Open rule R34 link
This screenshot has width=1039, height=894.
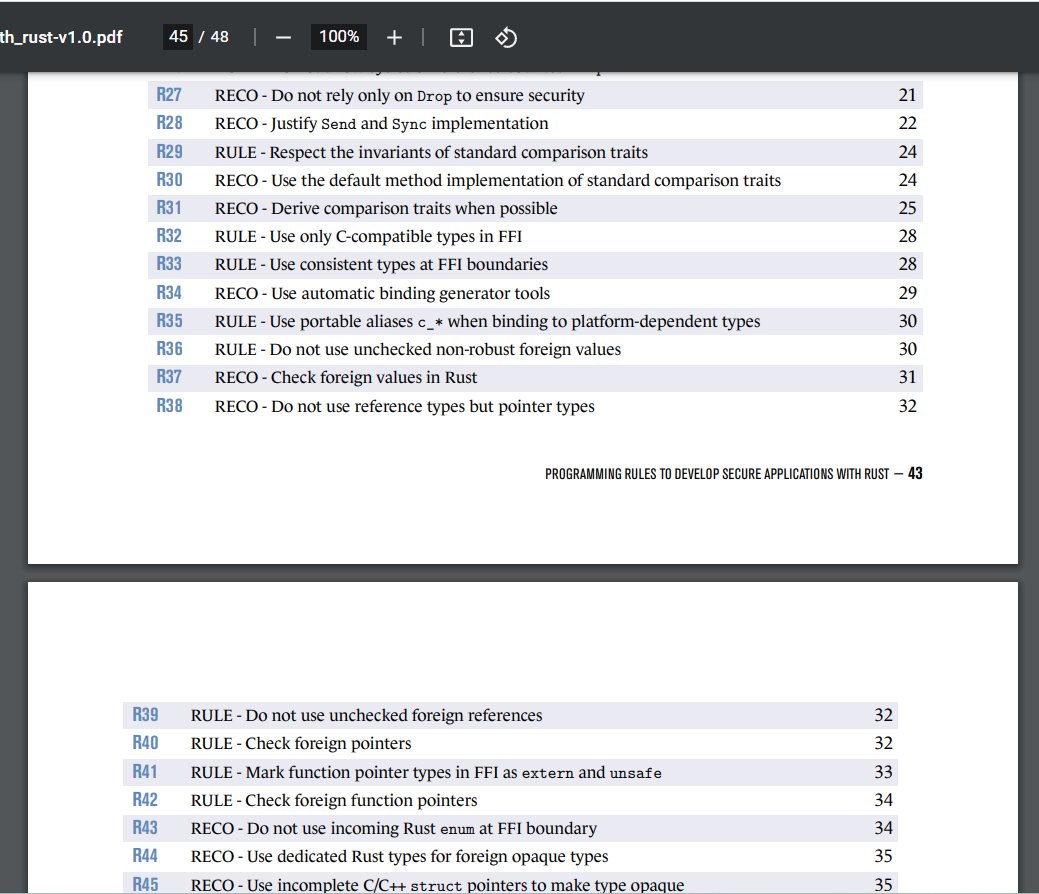click(x=169, y=293)
